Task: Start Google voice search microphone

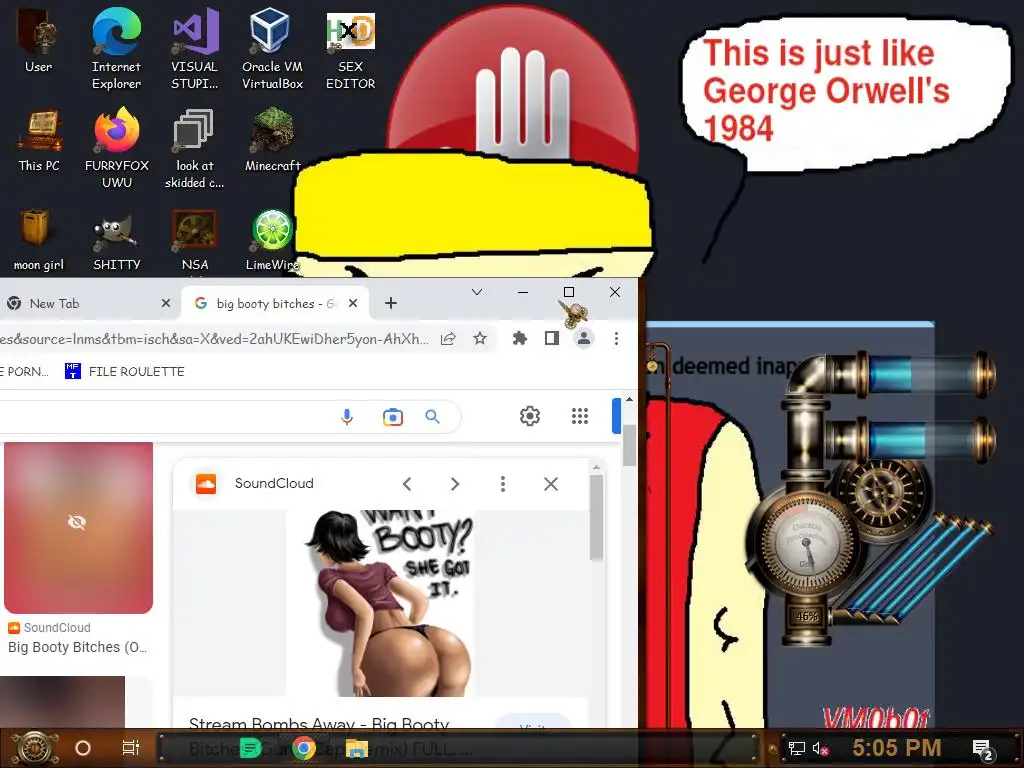Action: 347,417
